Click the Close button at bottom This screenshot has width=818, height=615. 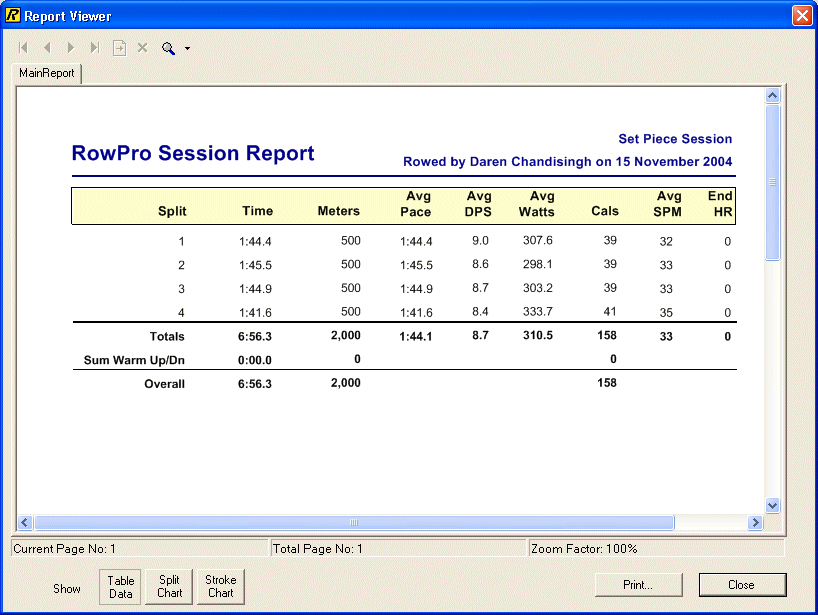(741, 585)
